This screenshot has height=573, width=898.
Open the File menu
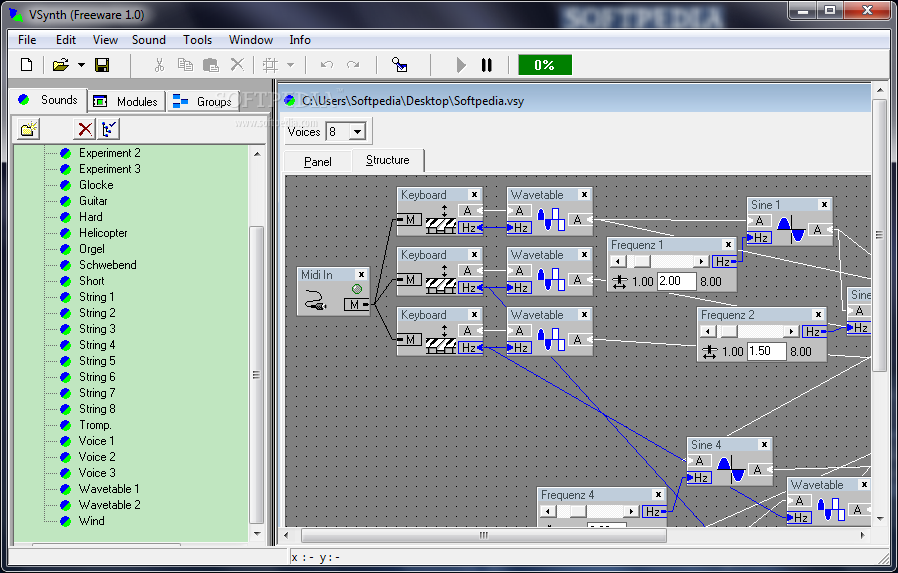[27, 39]
